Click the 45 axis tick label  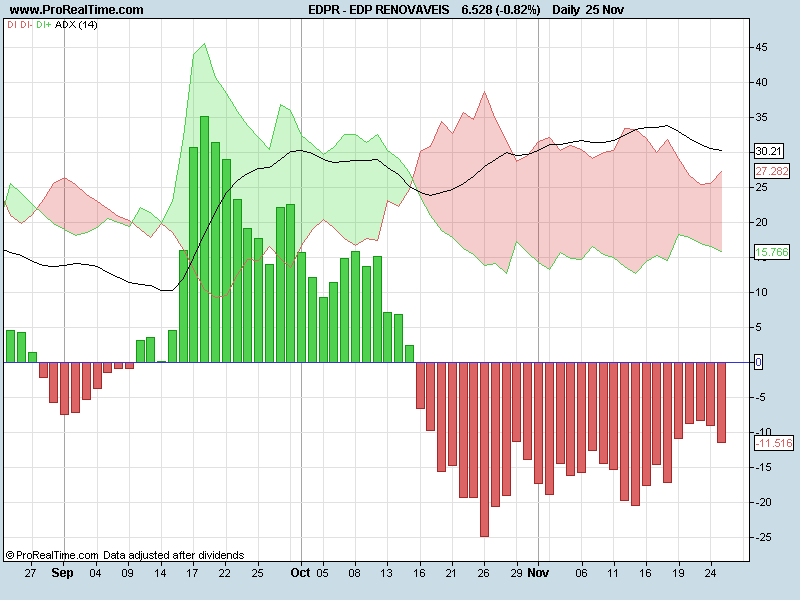coord(761,47)
